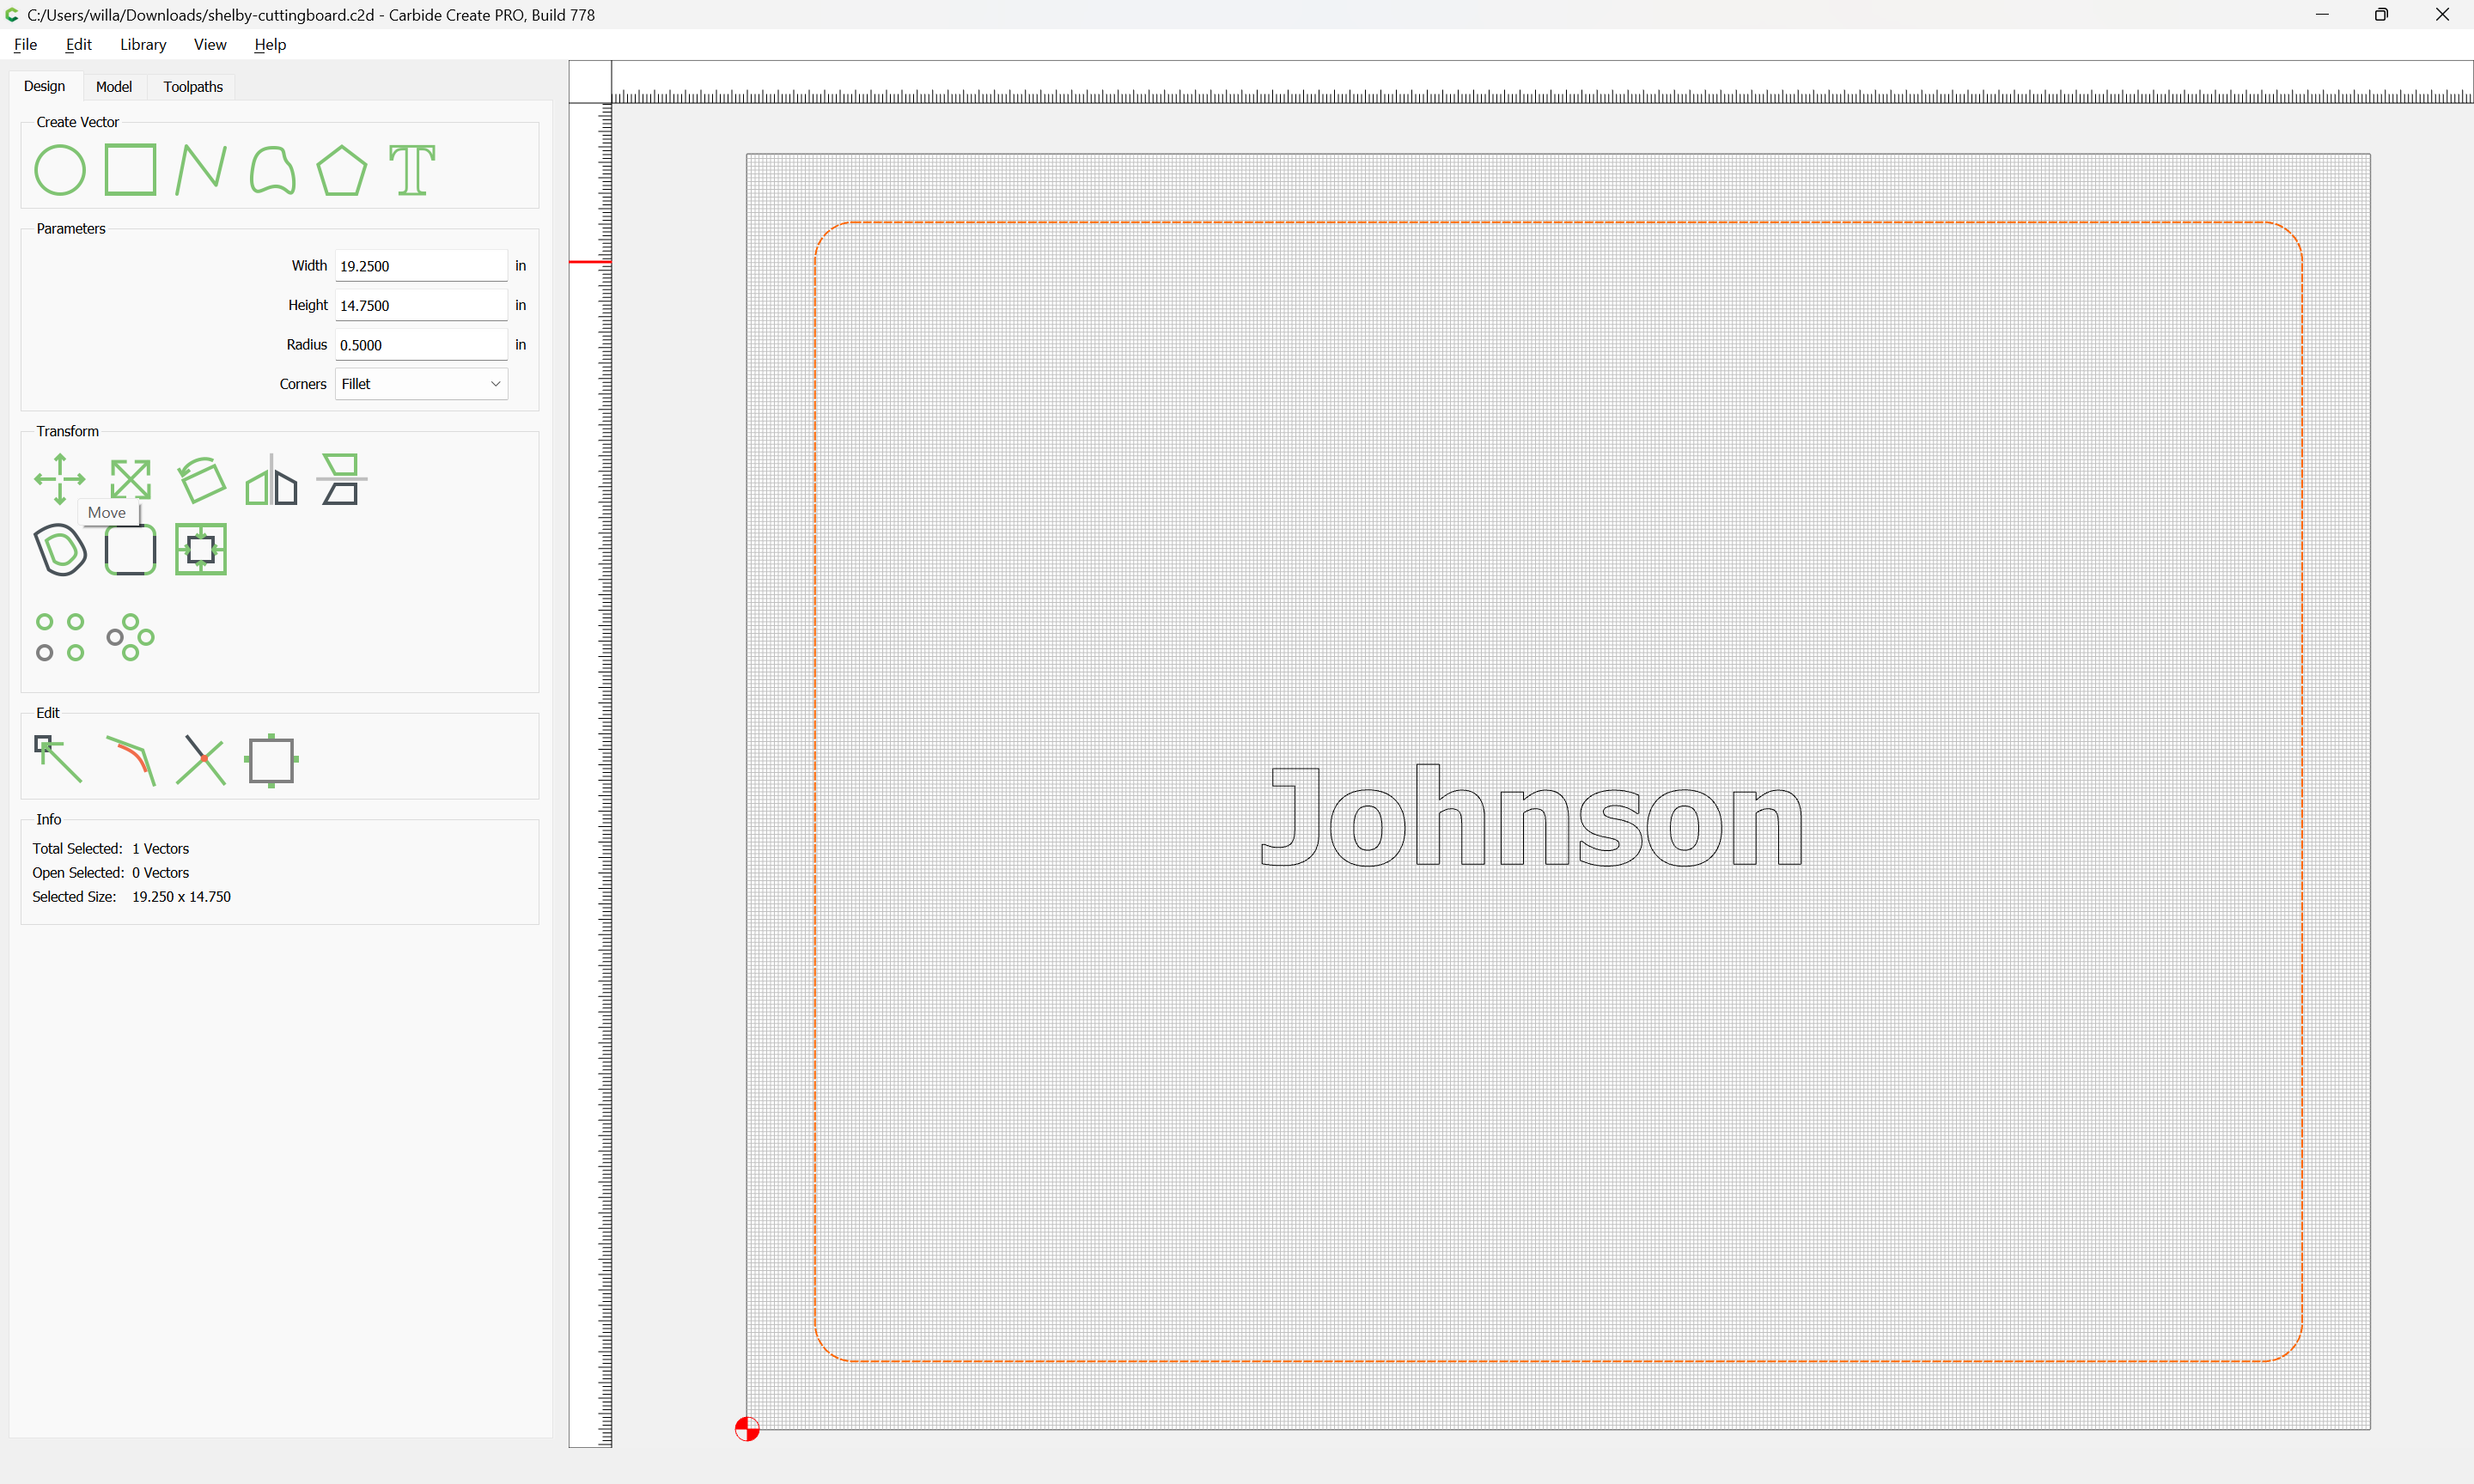Click the Height input field

click(421, 305)
